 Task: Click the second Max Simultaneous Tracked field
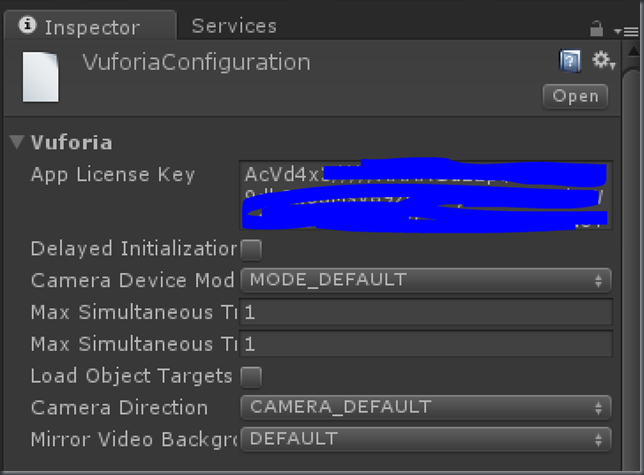[426, 344]
